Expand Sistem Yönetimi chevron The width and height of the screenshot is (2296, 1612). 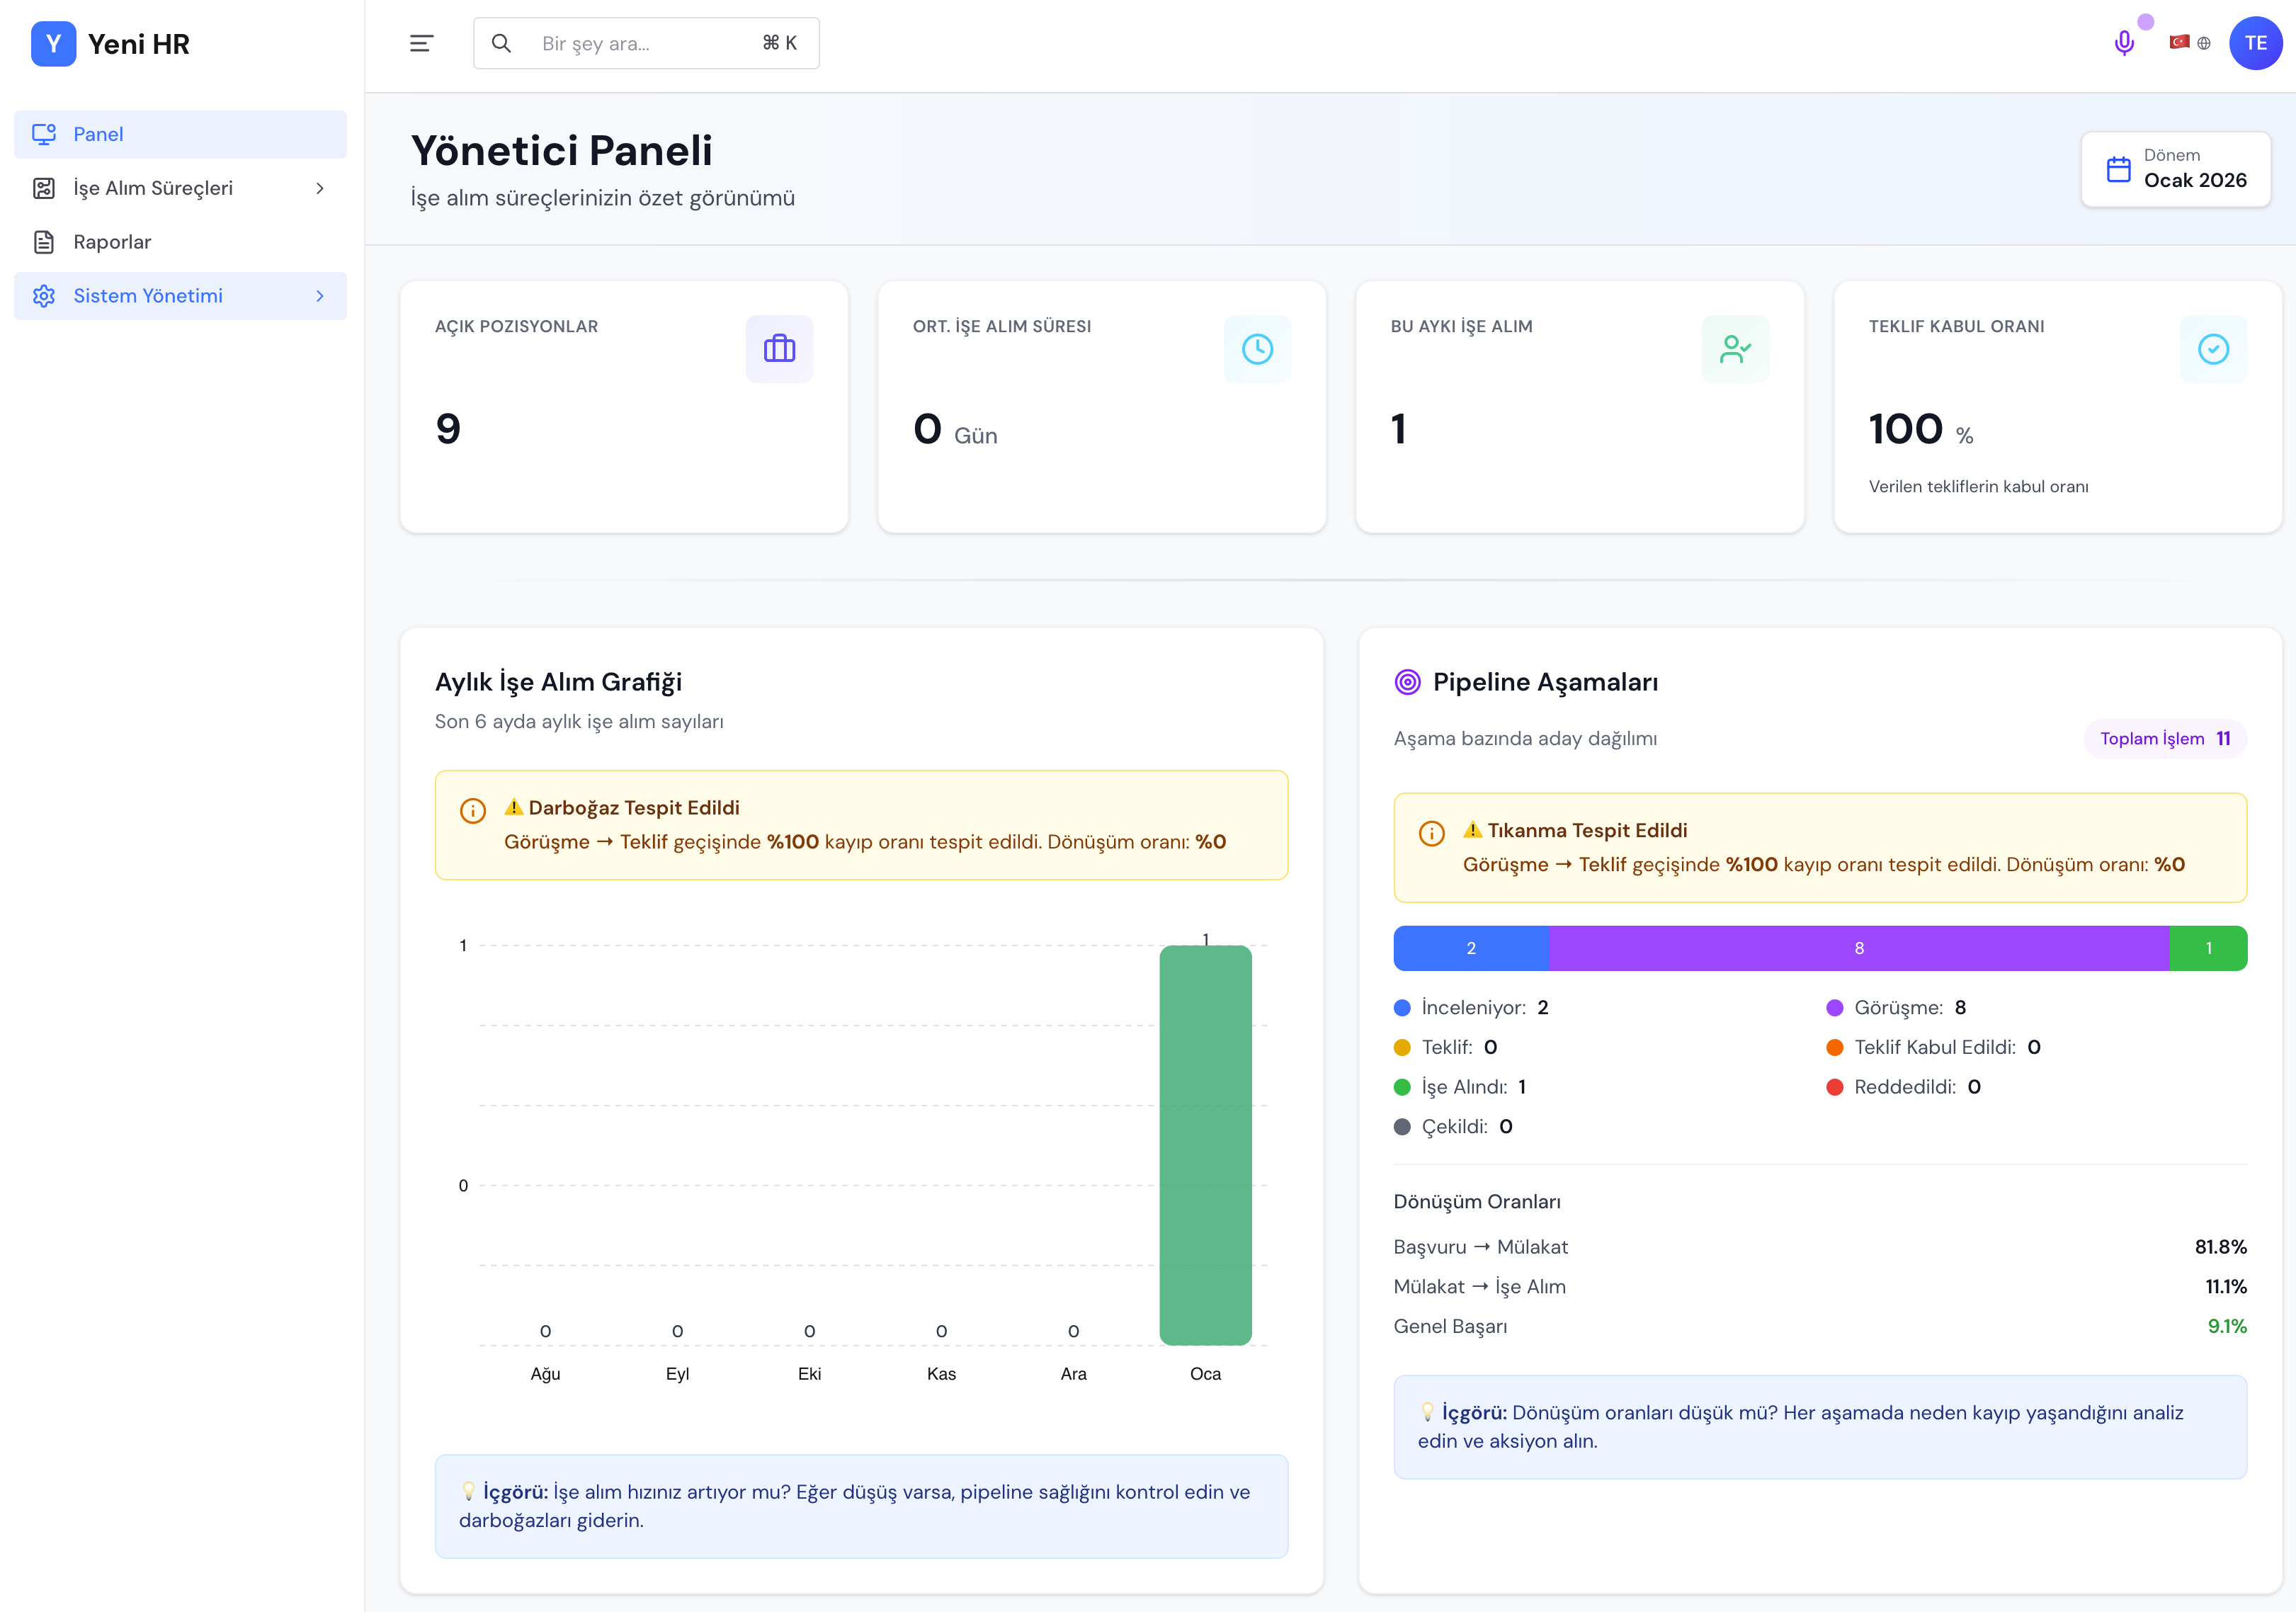click(x=320, y=296)
